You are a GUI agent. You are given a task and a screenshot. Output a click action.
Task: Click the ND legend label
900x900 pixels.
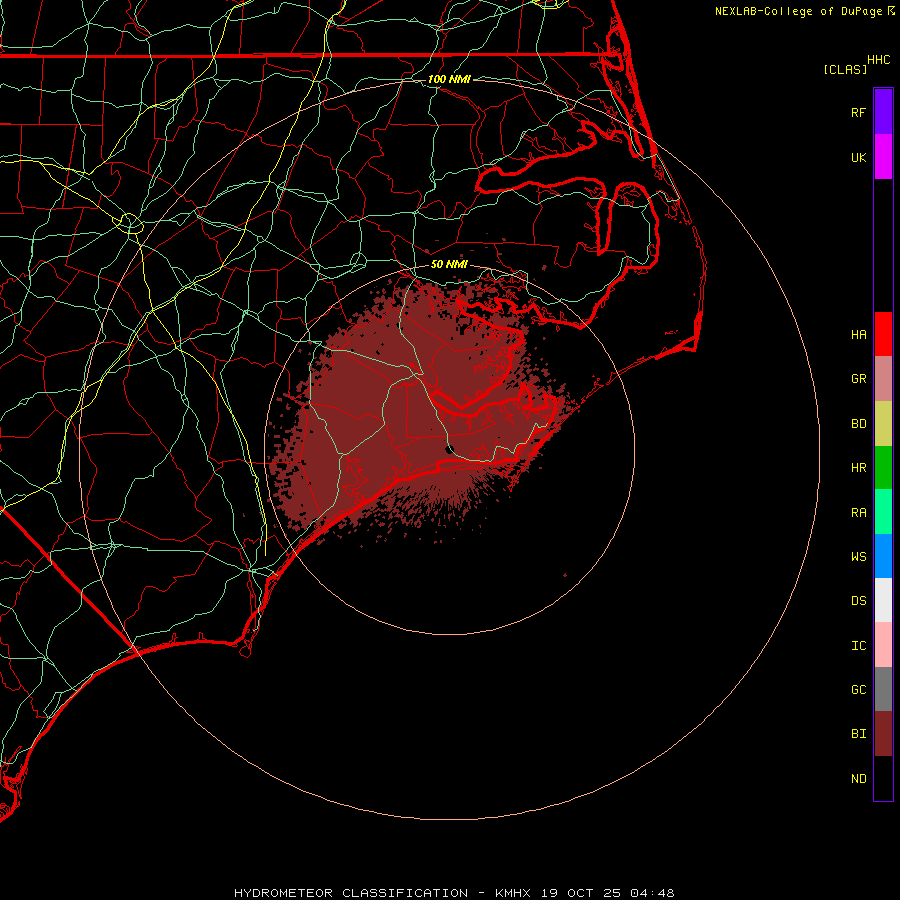[858, 779]
